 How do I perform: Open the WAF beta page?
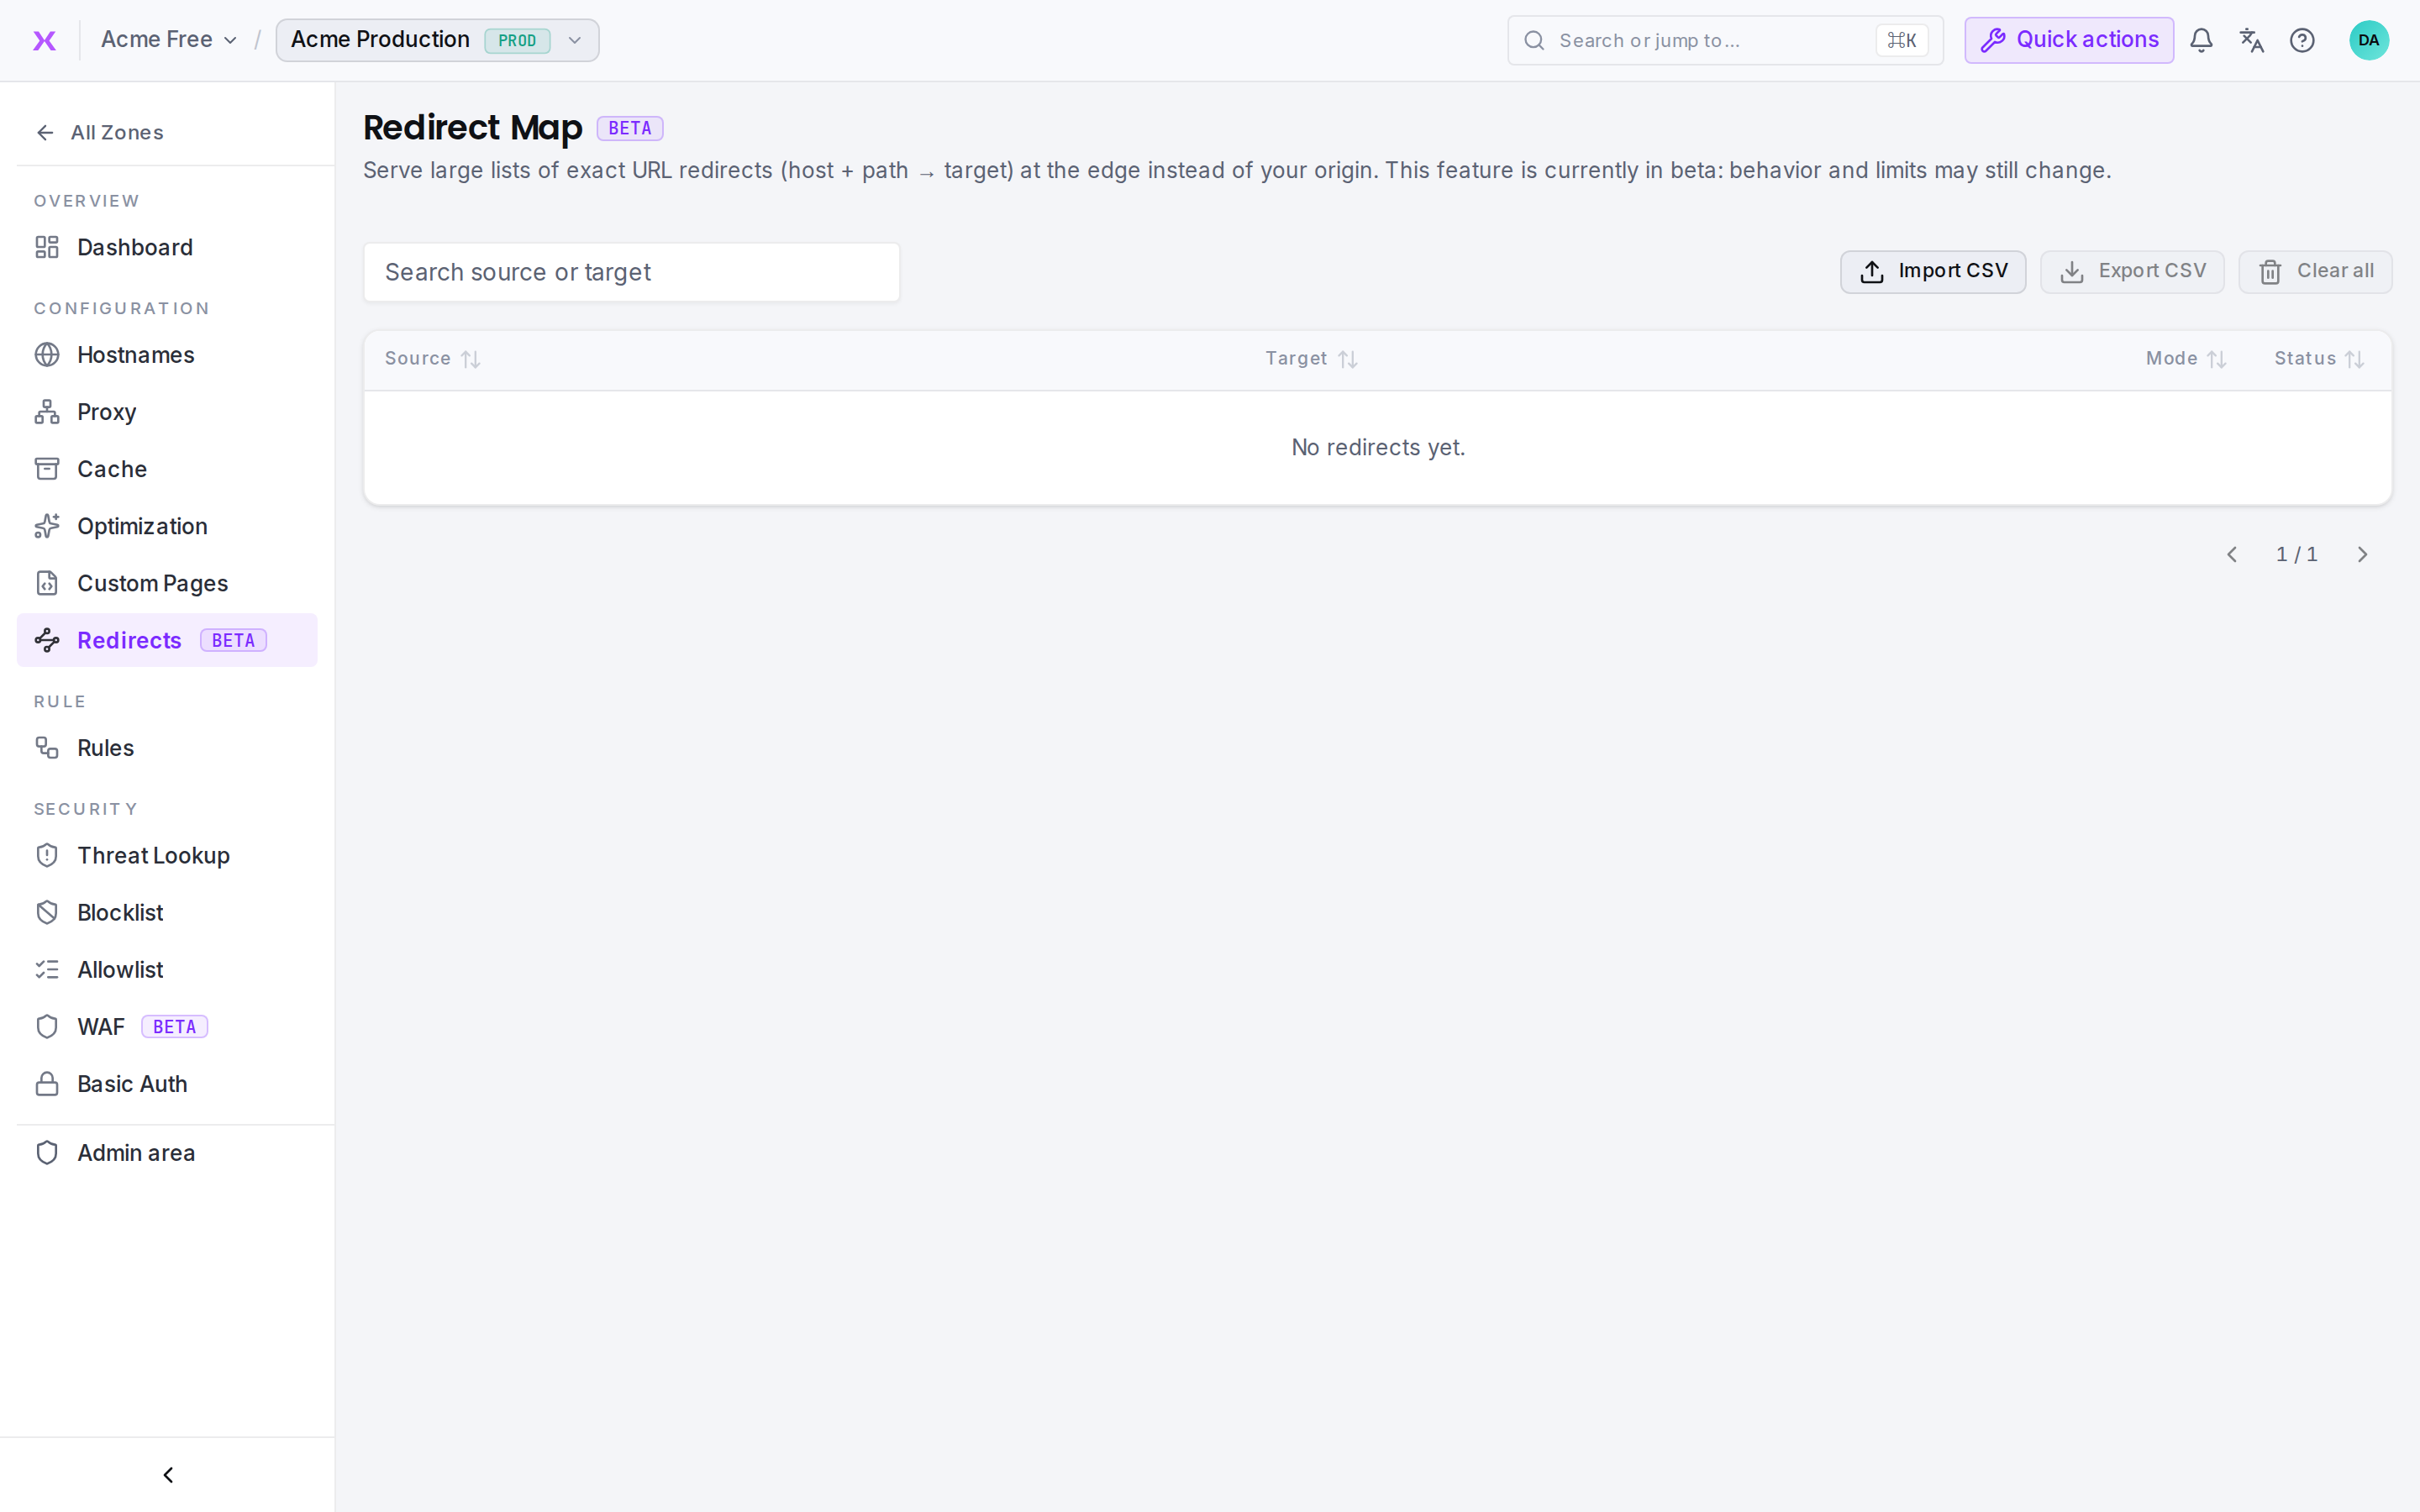[167, 1027]
